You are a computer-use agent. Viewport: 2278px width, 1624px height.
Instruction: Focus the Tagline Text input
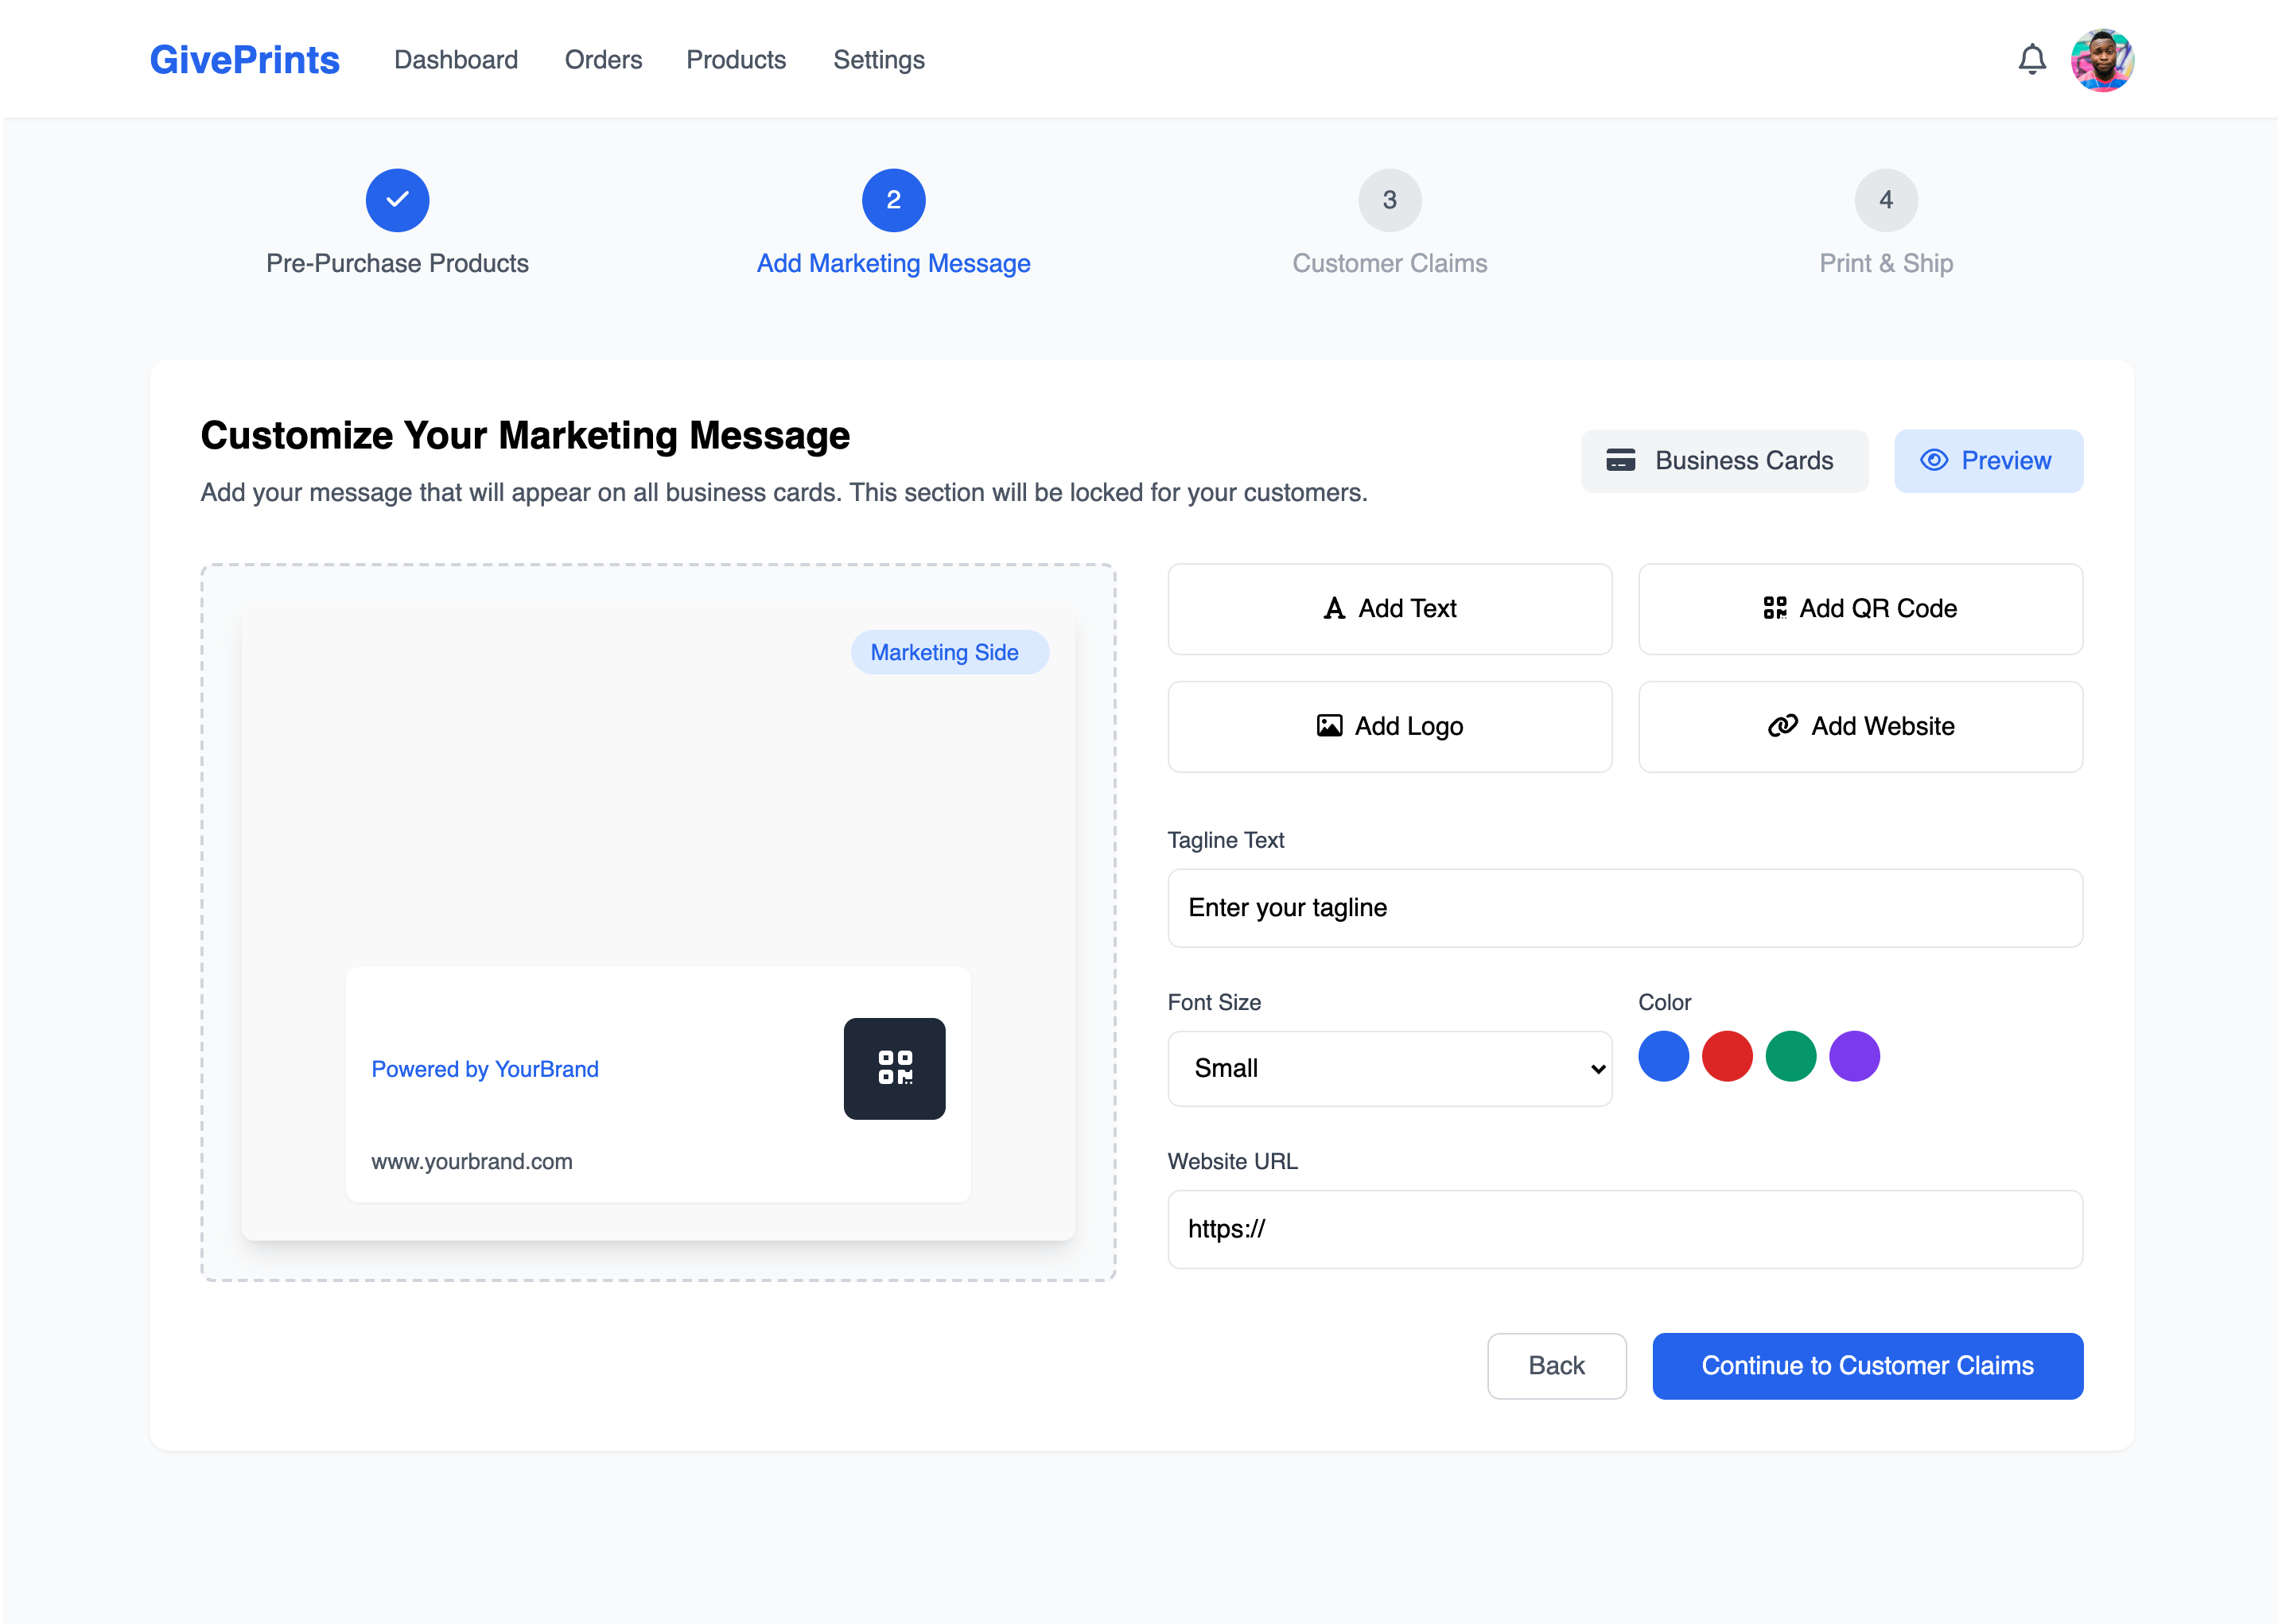coord(1625,908)
